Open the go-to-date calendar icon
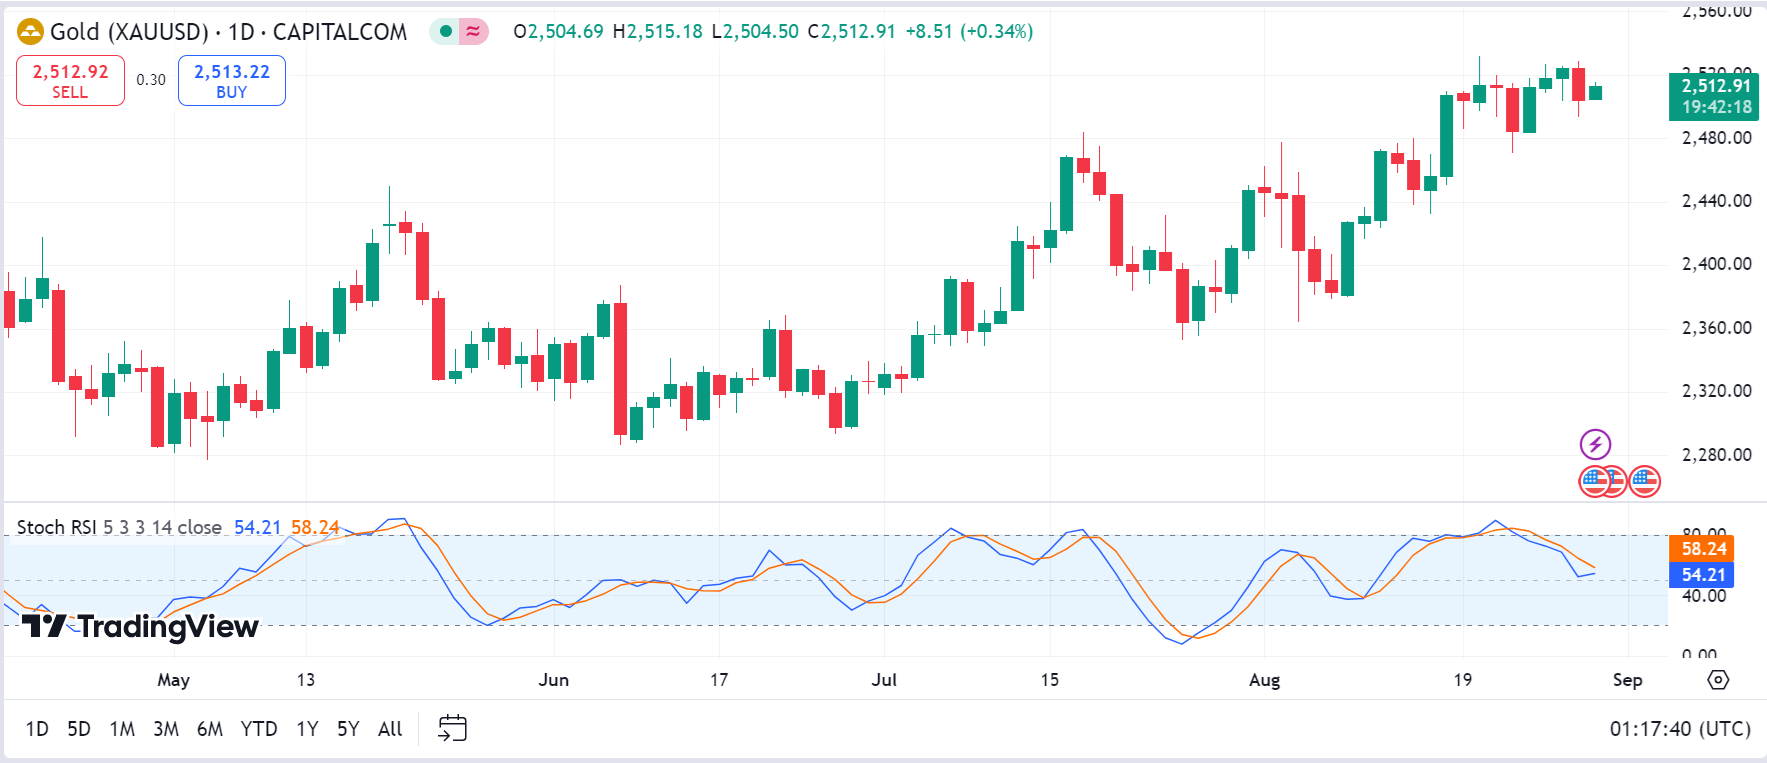This screenshot has width=1767, height=763. tap(452, 728)
